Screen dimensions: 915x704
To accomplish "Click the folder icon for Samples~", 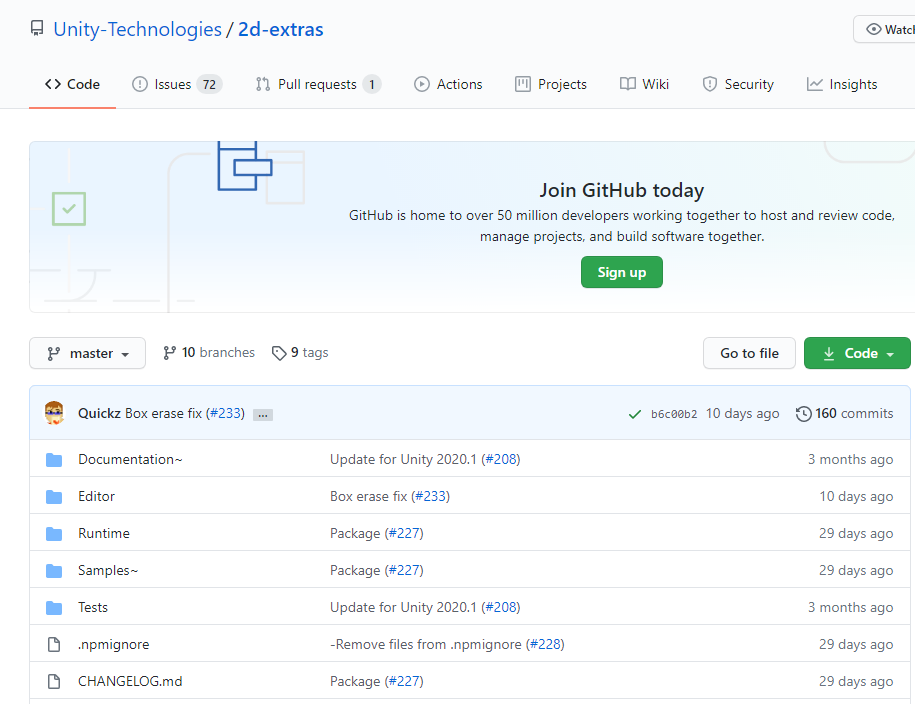I will pyautogui.click(x=54, y=571).
